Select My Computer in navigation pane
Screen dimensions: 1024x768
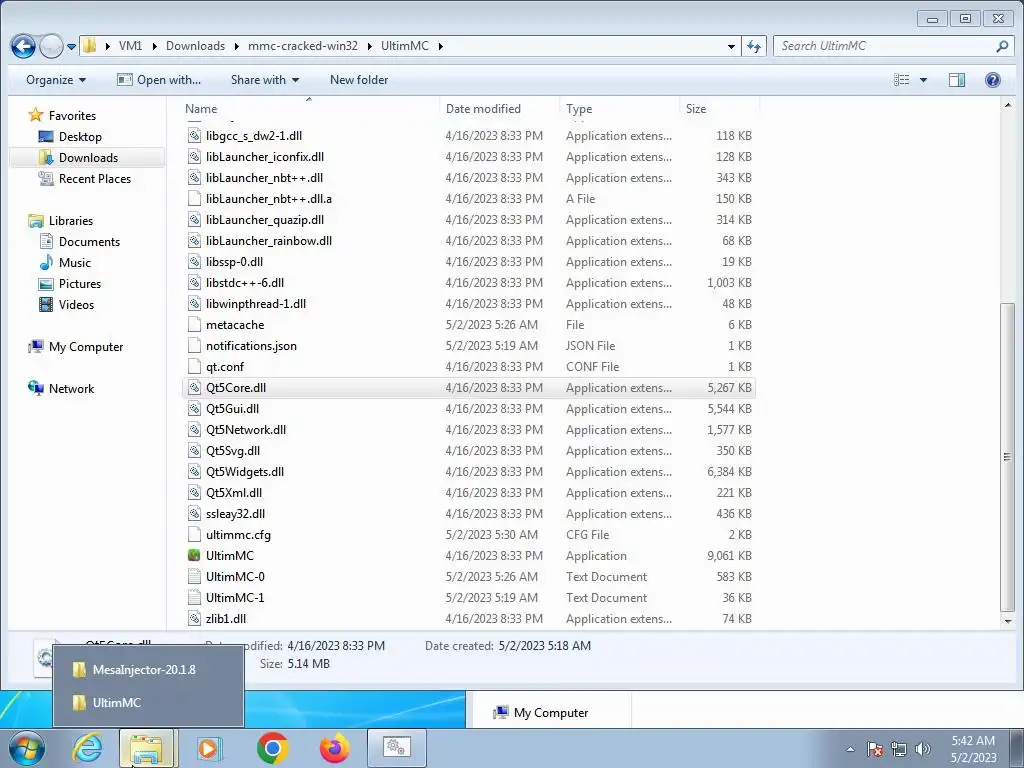[86, 347]
